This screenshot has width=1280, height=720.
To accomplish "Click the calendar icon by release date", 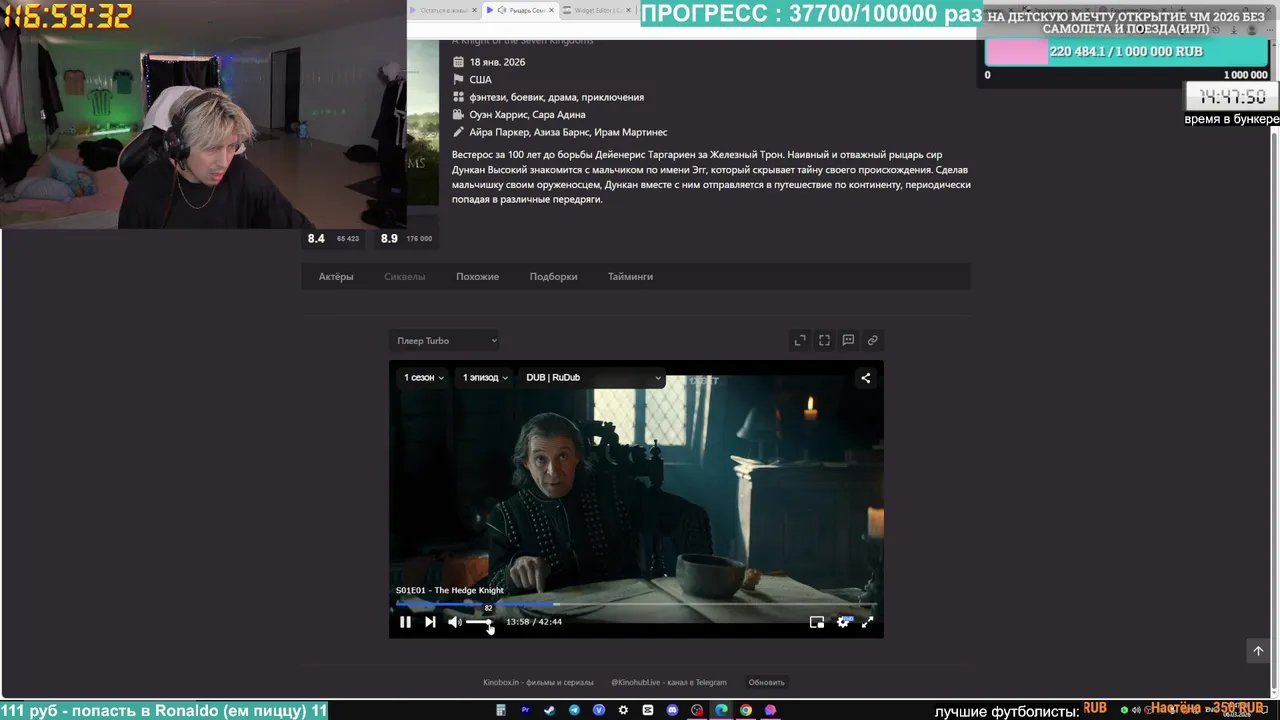I will click(x=458, y=62).
